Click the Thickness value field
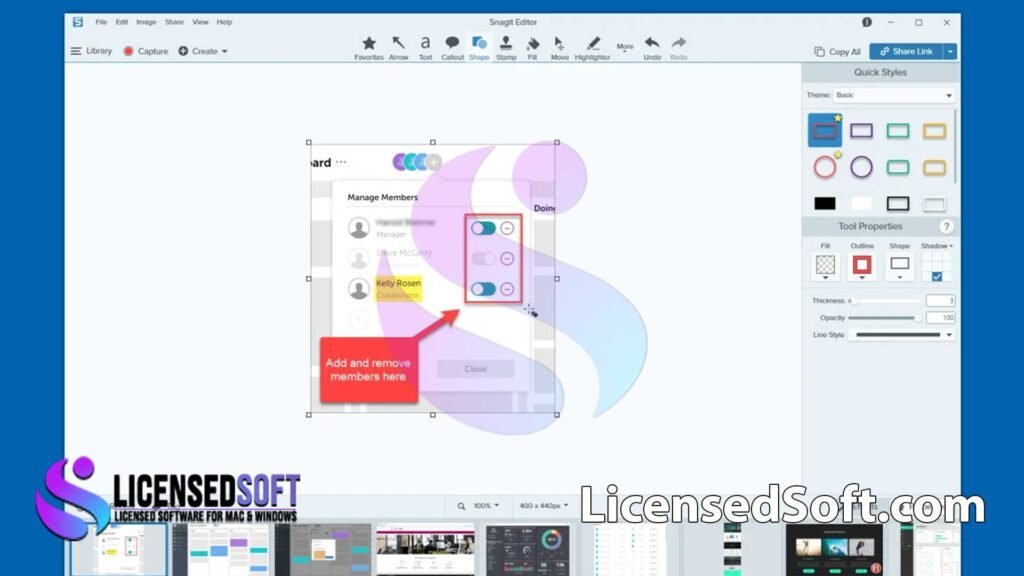 [940, 301]
